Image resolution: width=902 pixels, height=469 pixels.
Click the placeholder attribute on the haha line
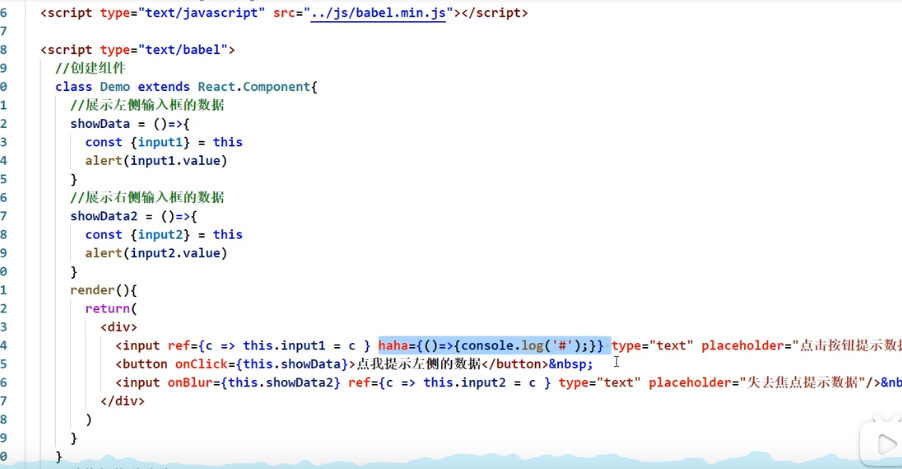[801, 345]
